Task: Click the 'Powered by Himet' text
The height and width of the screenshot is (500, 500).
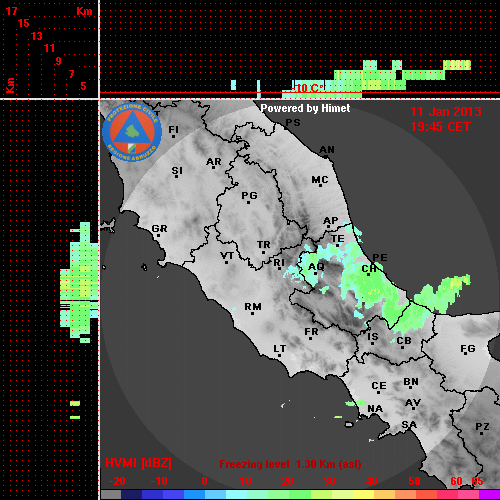Action: tap(305, 108)
